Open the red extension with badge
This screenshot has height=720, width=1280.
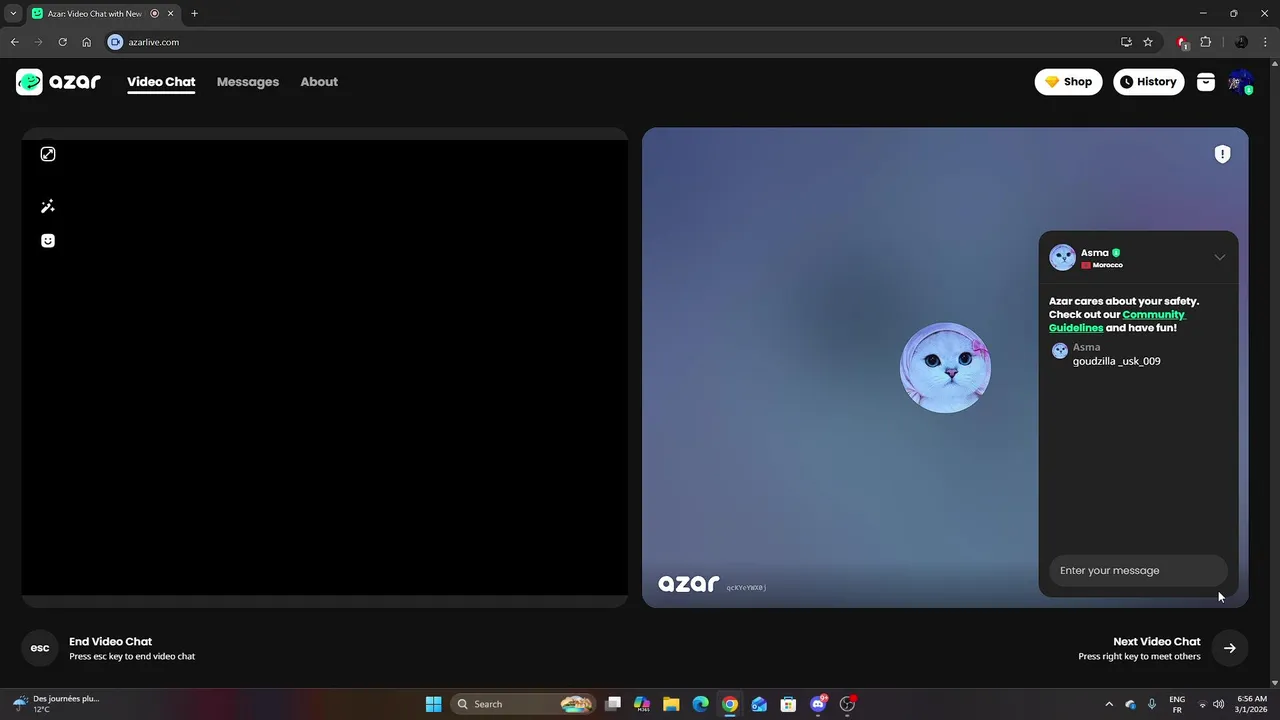1183,42
